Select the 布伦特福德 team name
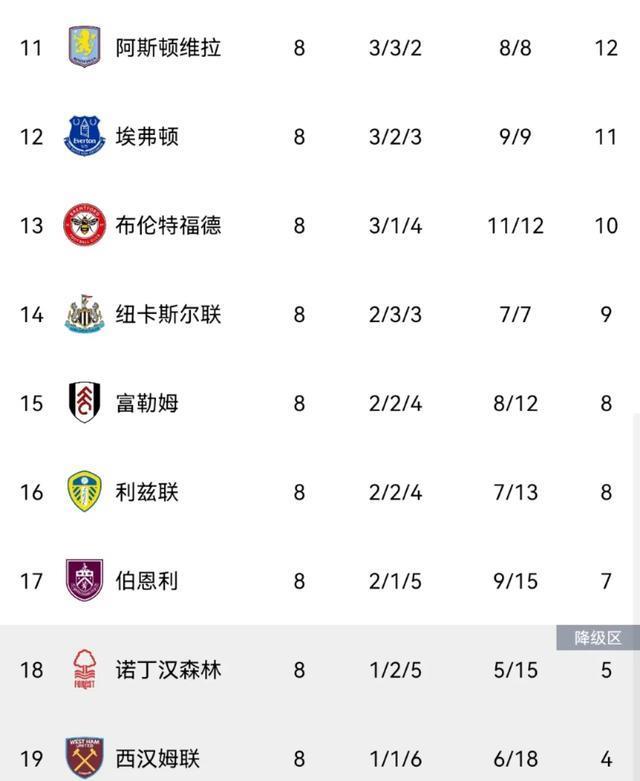The height and width of the screenshot is (781, 640). 168,225
